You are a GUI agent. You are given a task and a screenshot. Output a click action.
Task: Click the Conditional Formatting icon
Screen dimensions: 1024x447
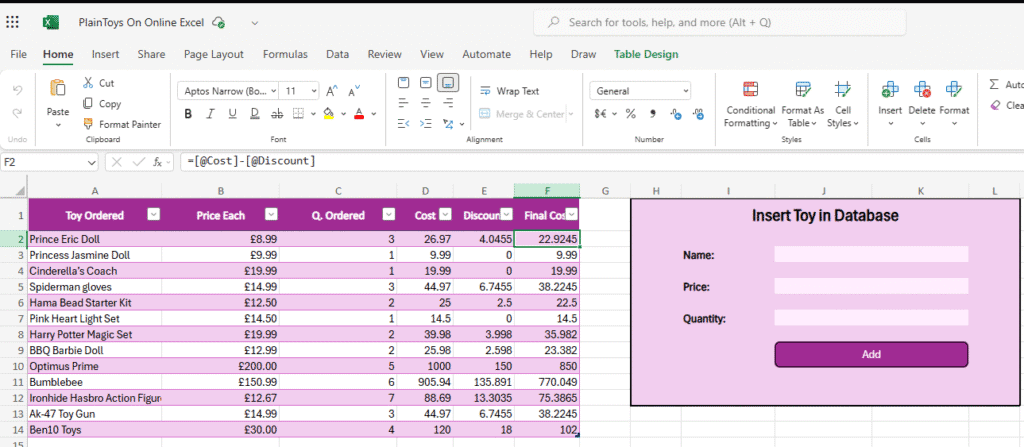750,91
